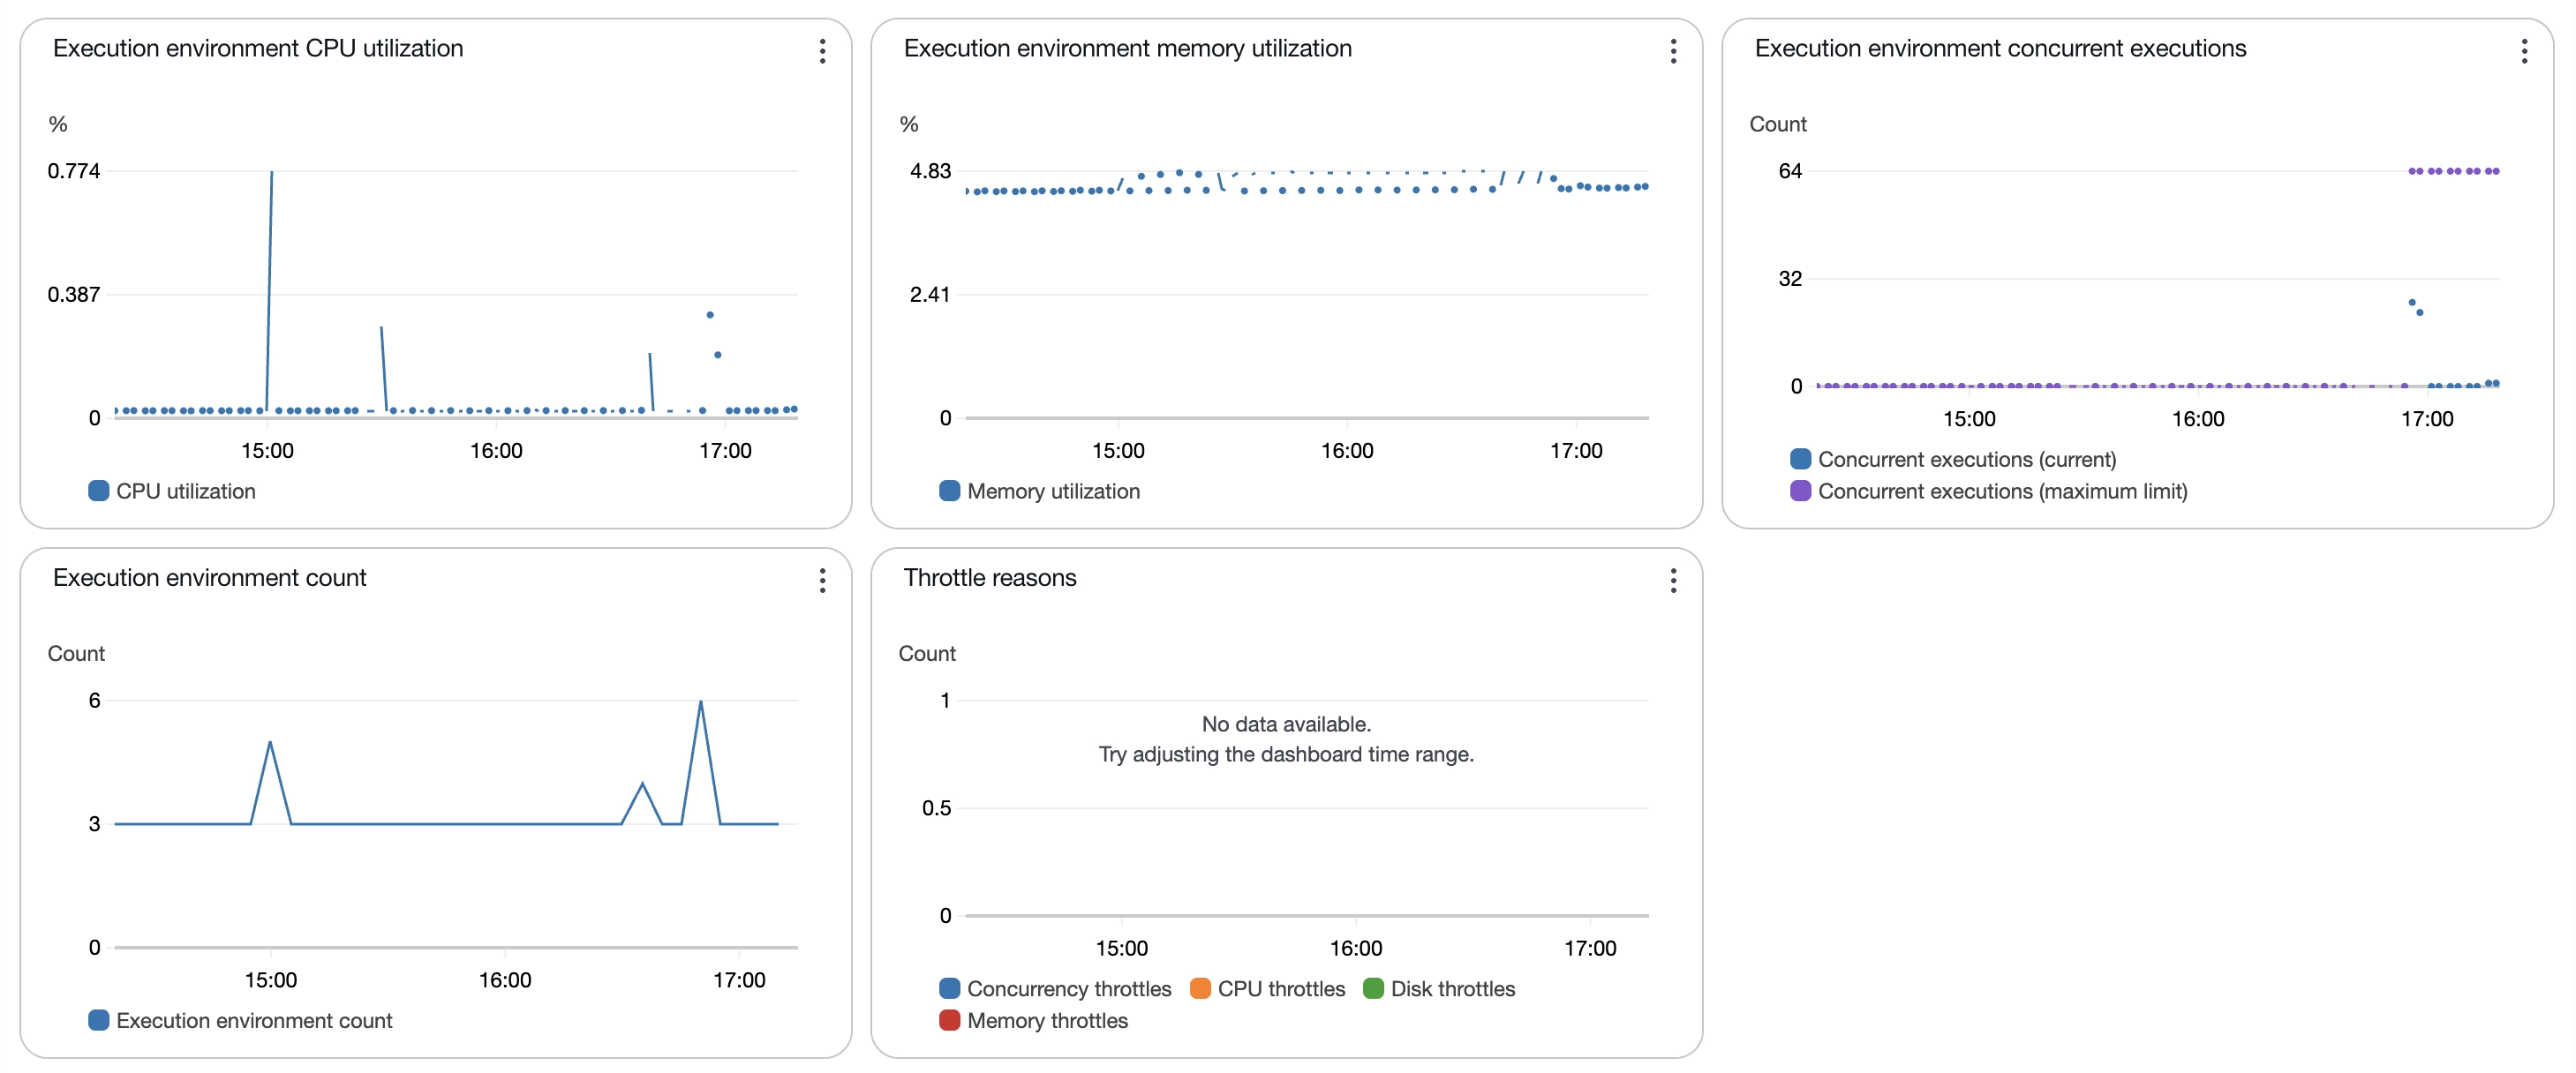Open memory utilization widget kebab menu

(1673, 51)
